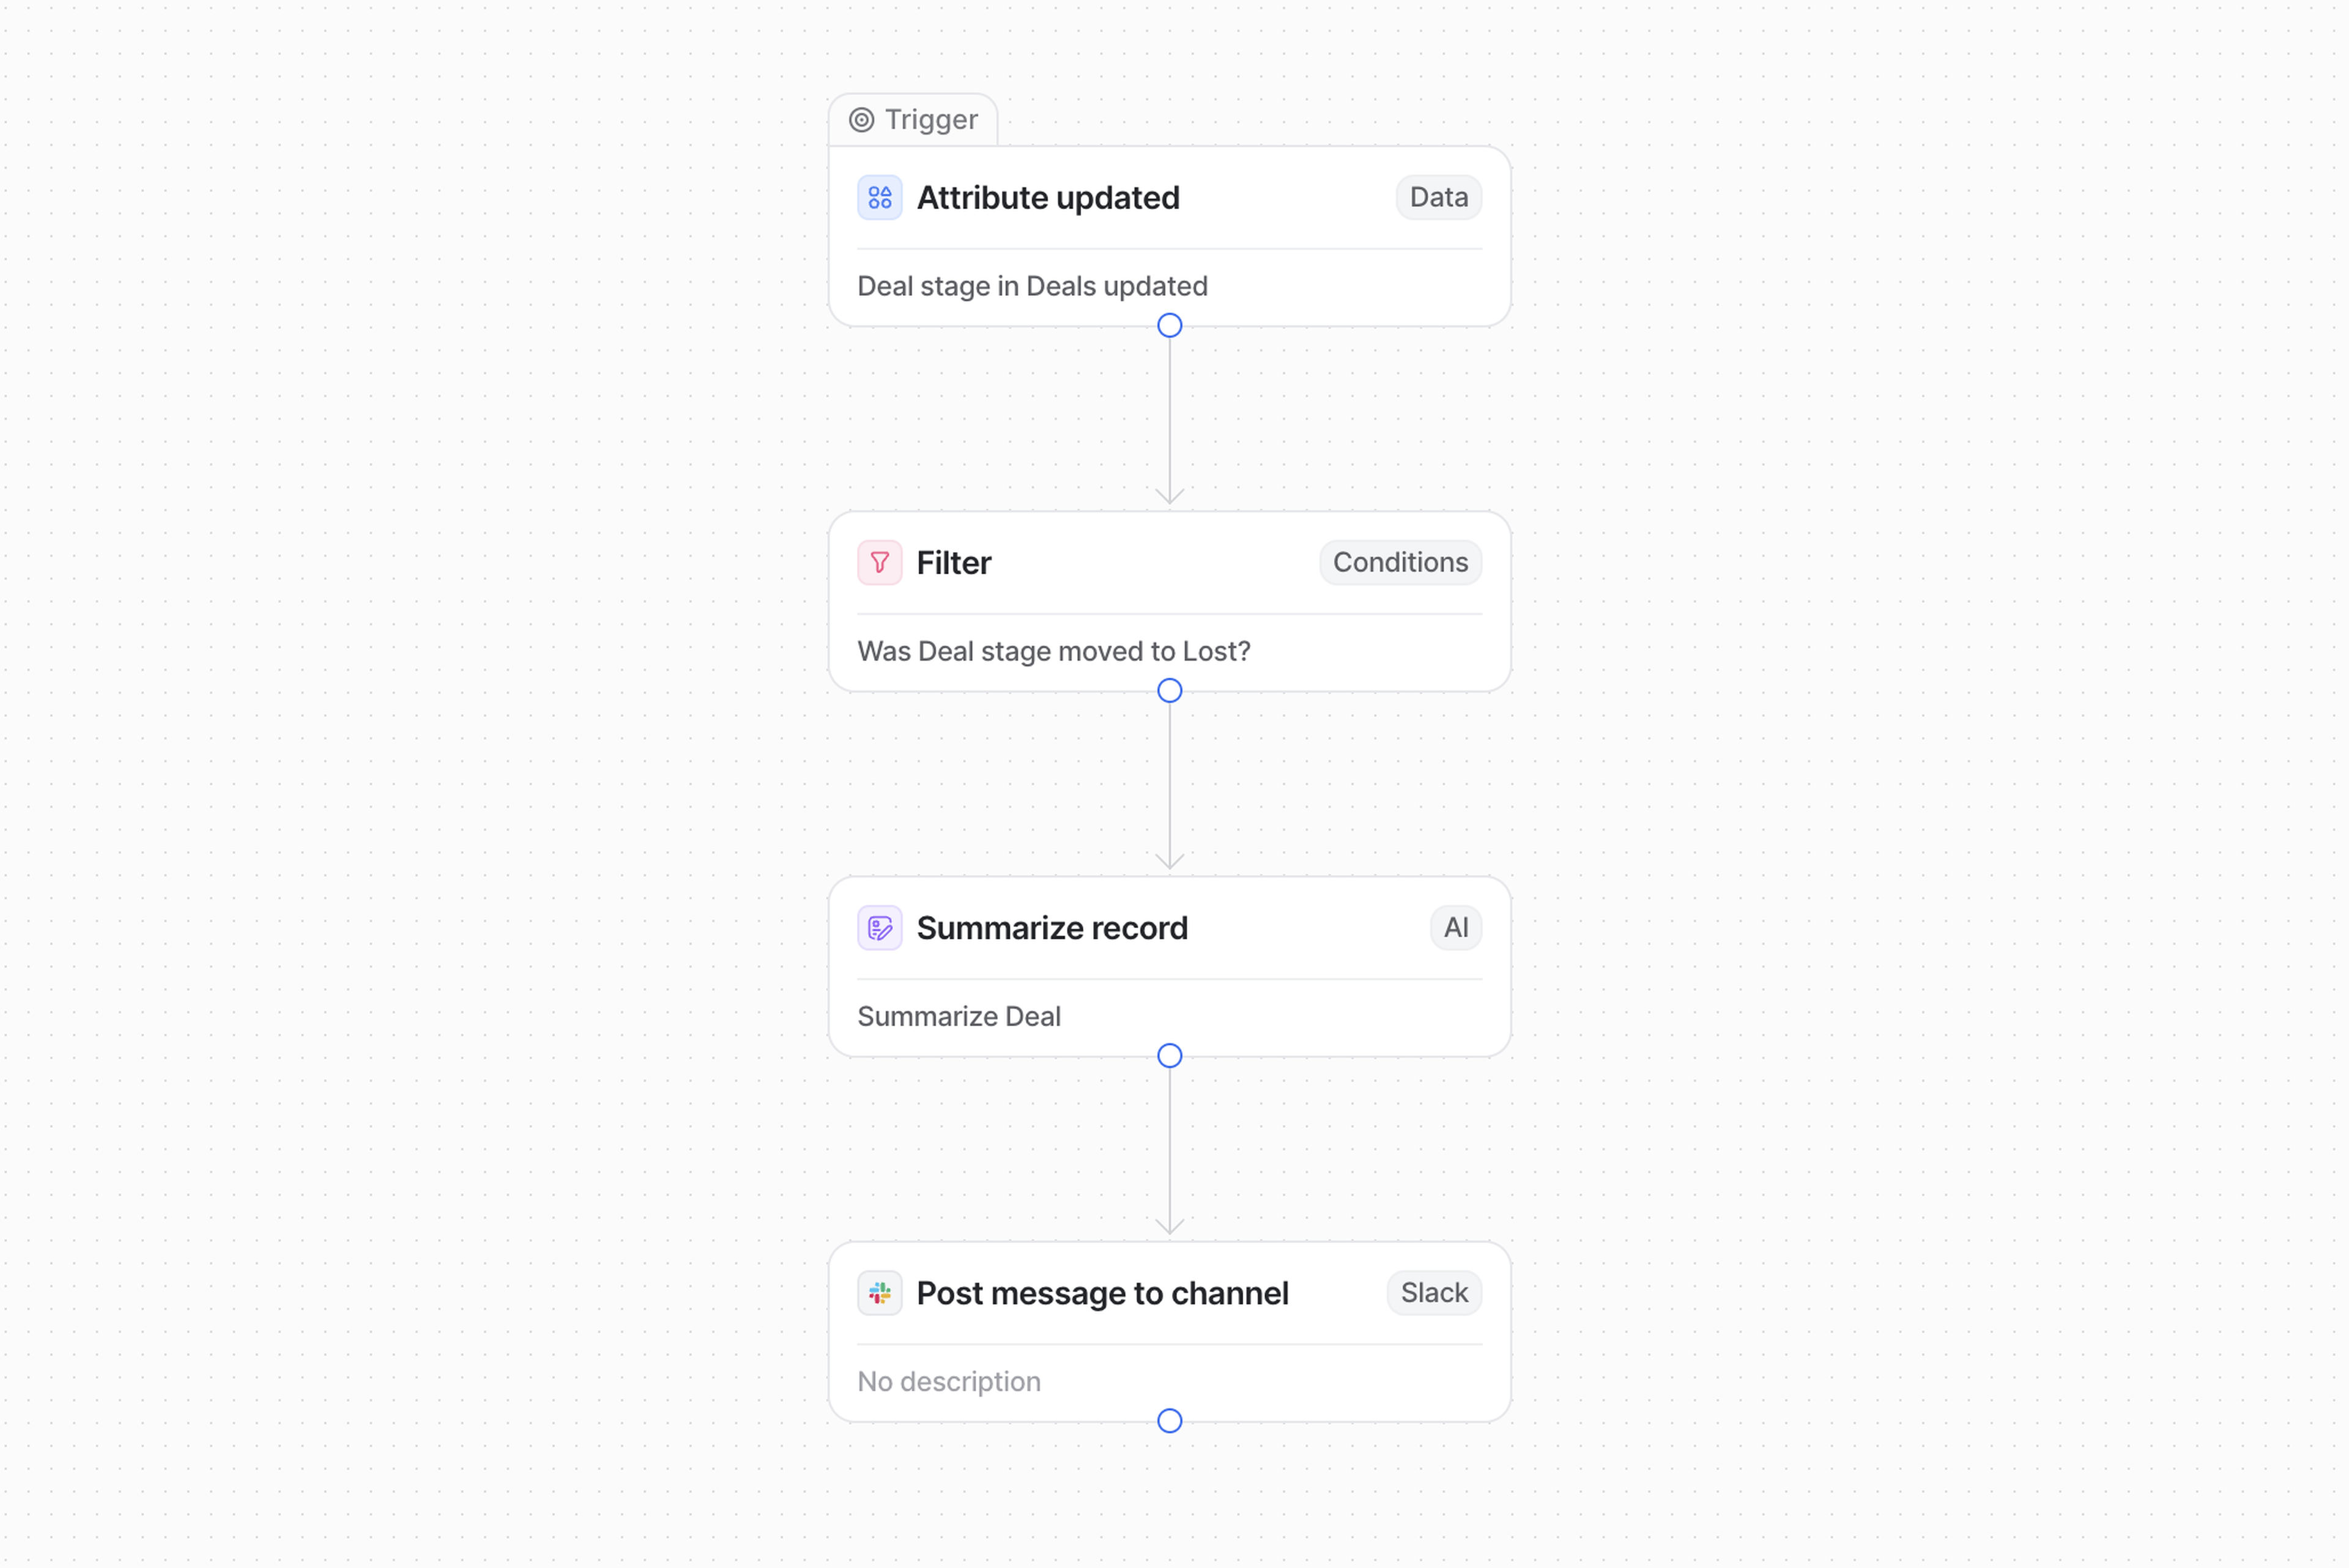Viewport: 2349px width, 1568px height.
Task: Click the Slack badge on Post message block
Action: click(1433, 1293)
